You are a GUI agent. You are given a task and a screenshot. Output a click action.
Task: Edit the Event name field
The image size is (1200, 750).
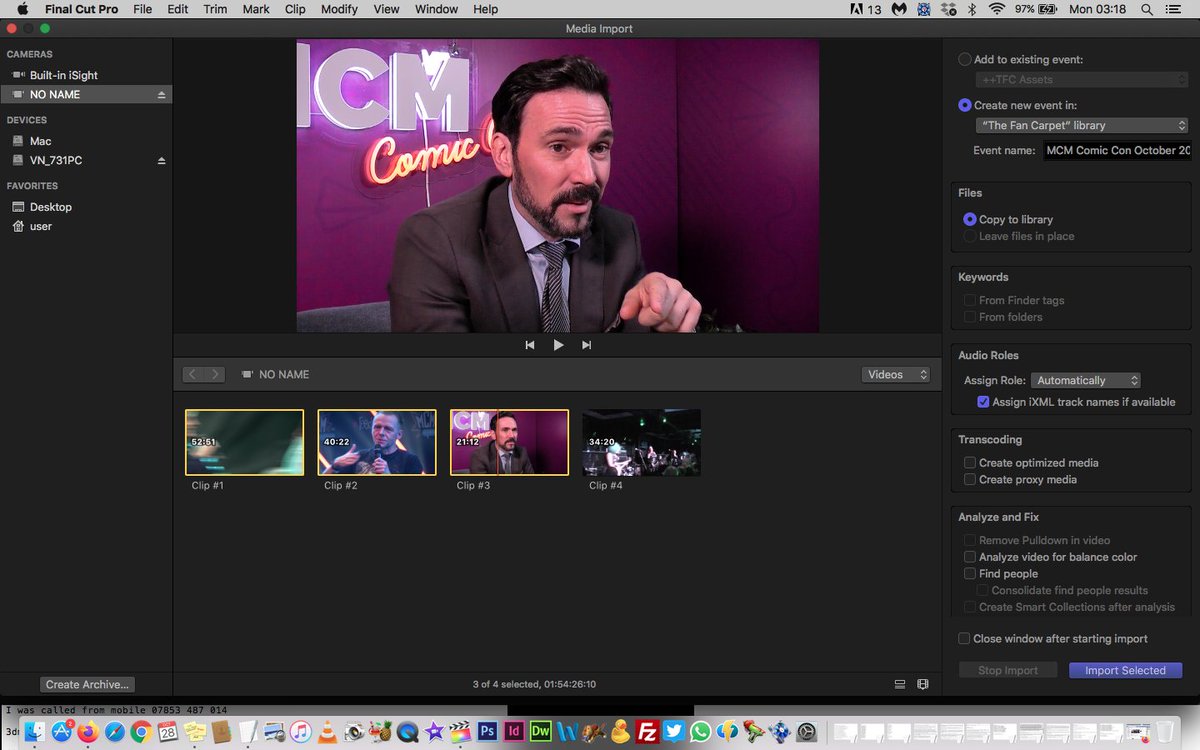tap(1117, 151)
